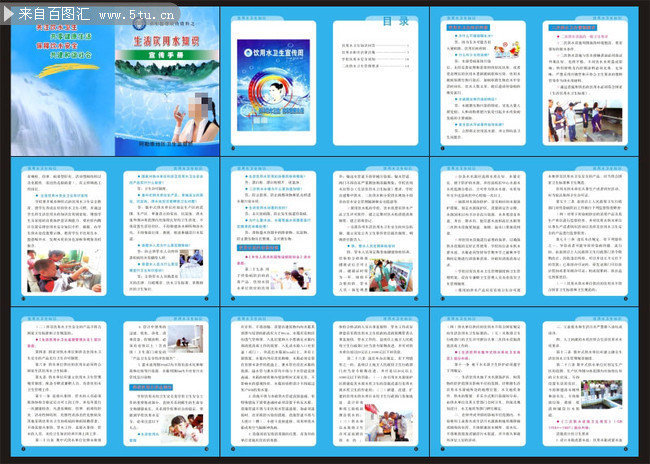
Task: Select the photo of staff at display board
Action: (390, 275)
